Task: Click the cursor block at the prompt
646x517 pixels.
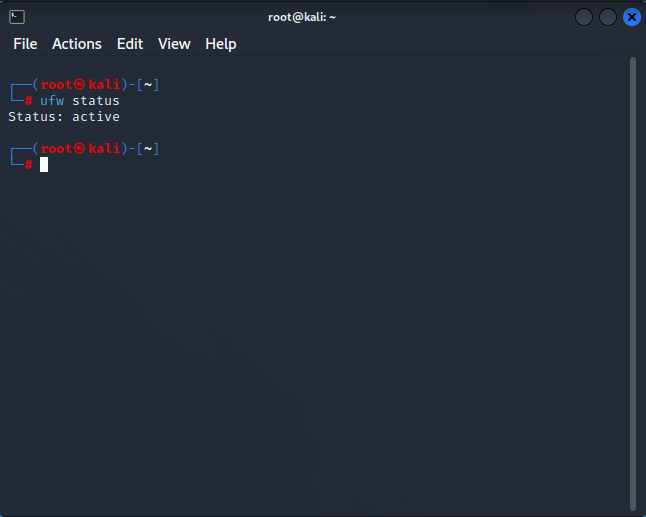Action: coord(44,165)
